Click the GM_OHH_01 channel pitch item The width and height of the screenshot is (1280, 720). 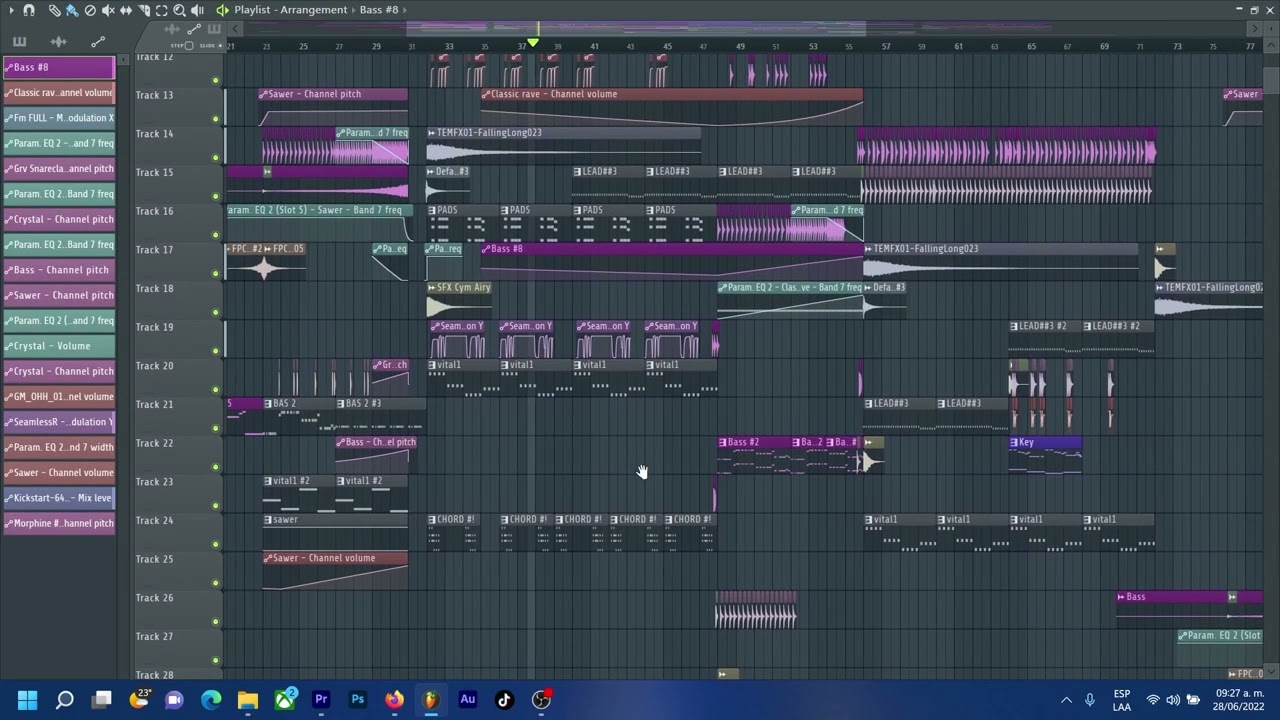coord(58,397)
